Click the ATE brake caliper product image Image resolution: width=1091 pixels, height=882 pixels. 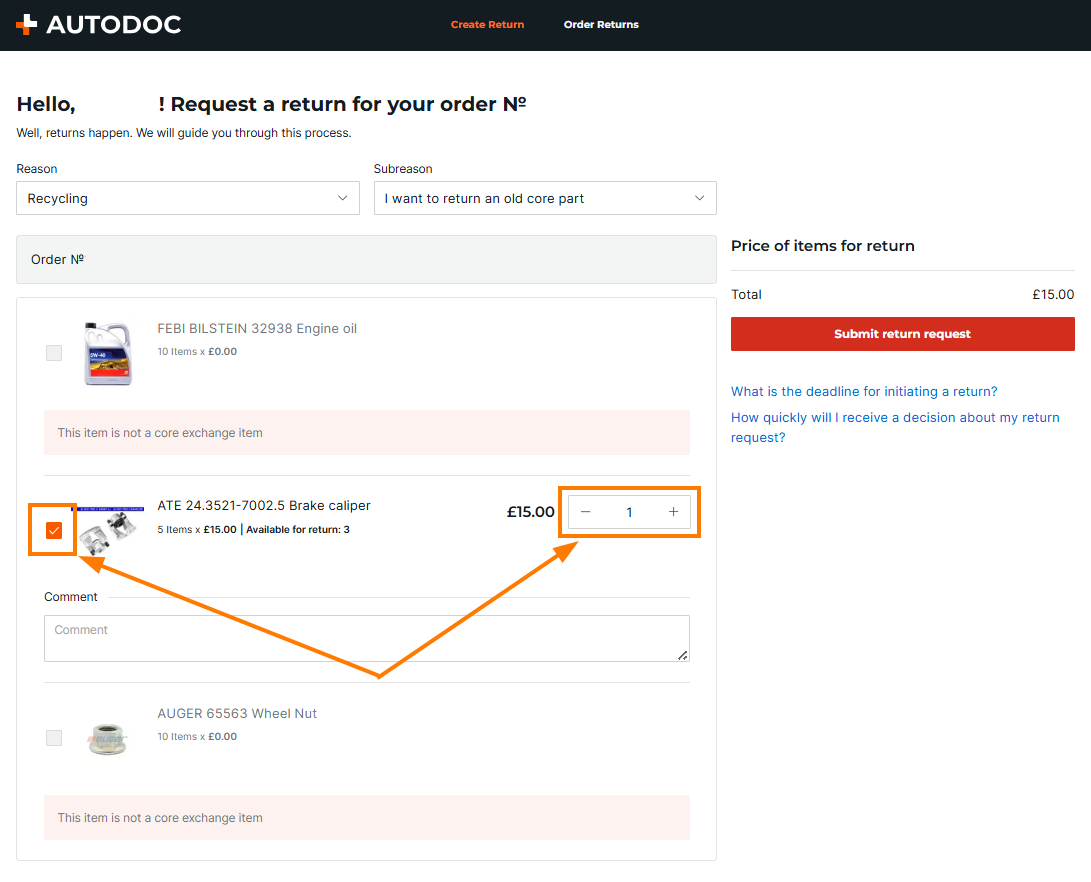[108, 532]
